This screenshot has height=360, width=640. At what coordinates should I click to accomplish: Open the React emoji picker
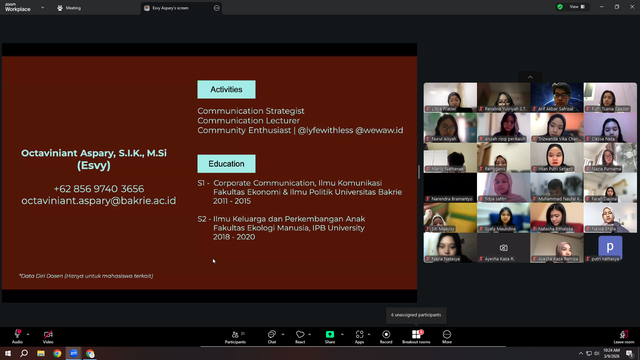coord(300,337)
